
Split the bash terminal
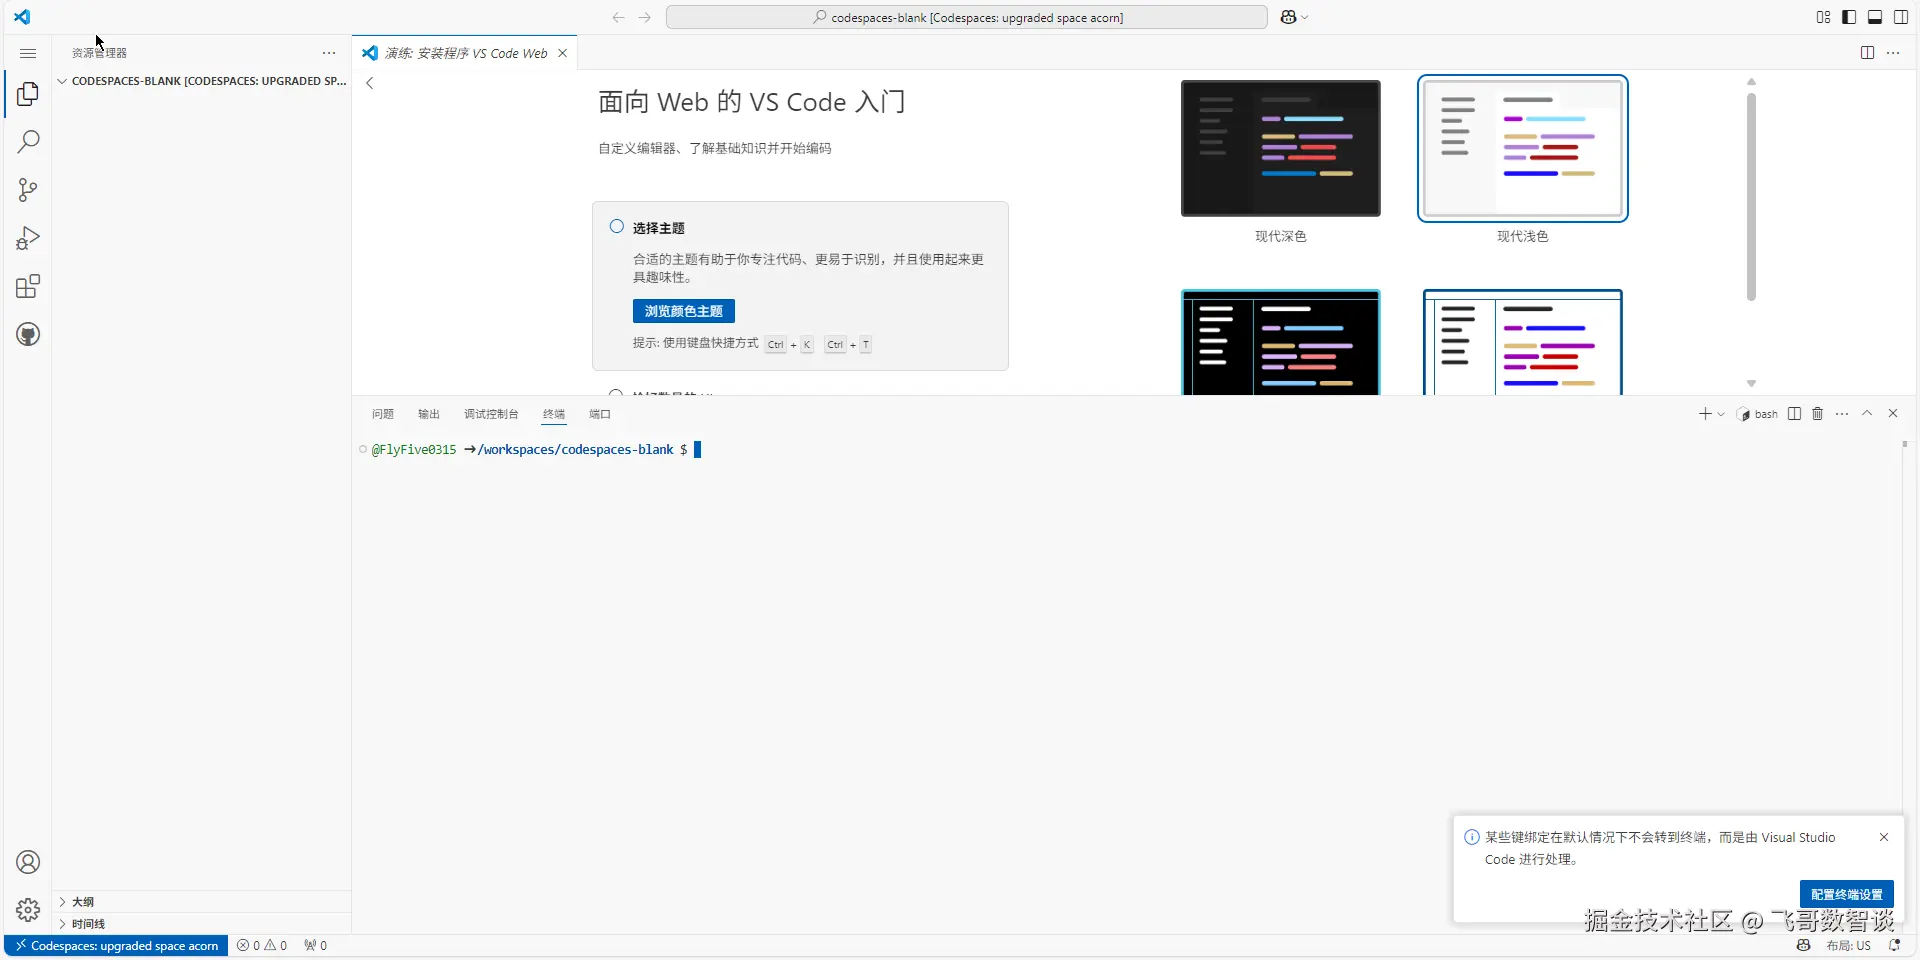click(x=1795, y=414)
